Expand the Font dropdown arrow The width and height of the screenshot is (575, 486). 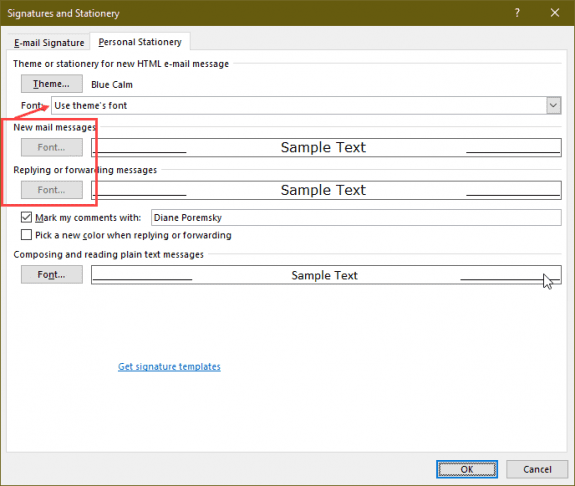tap(553, 106)
